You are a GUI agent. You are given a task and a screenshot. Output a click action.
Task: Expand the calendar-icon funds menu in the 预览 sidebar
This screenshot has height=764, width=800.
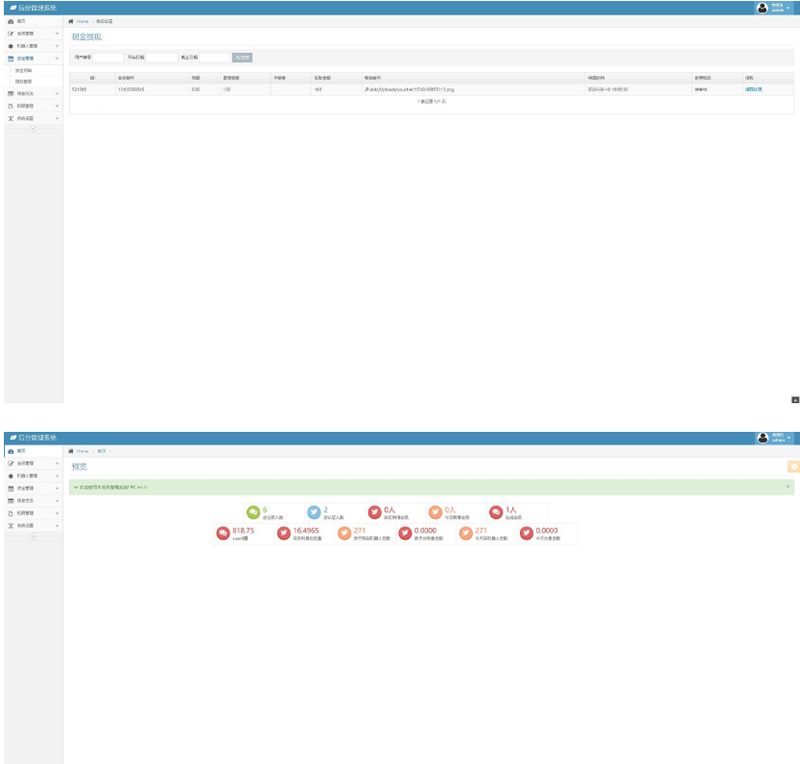coord(31,488)
